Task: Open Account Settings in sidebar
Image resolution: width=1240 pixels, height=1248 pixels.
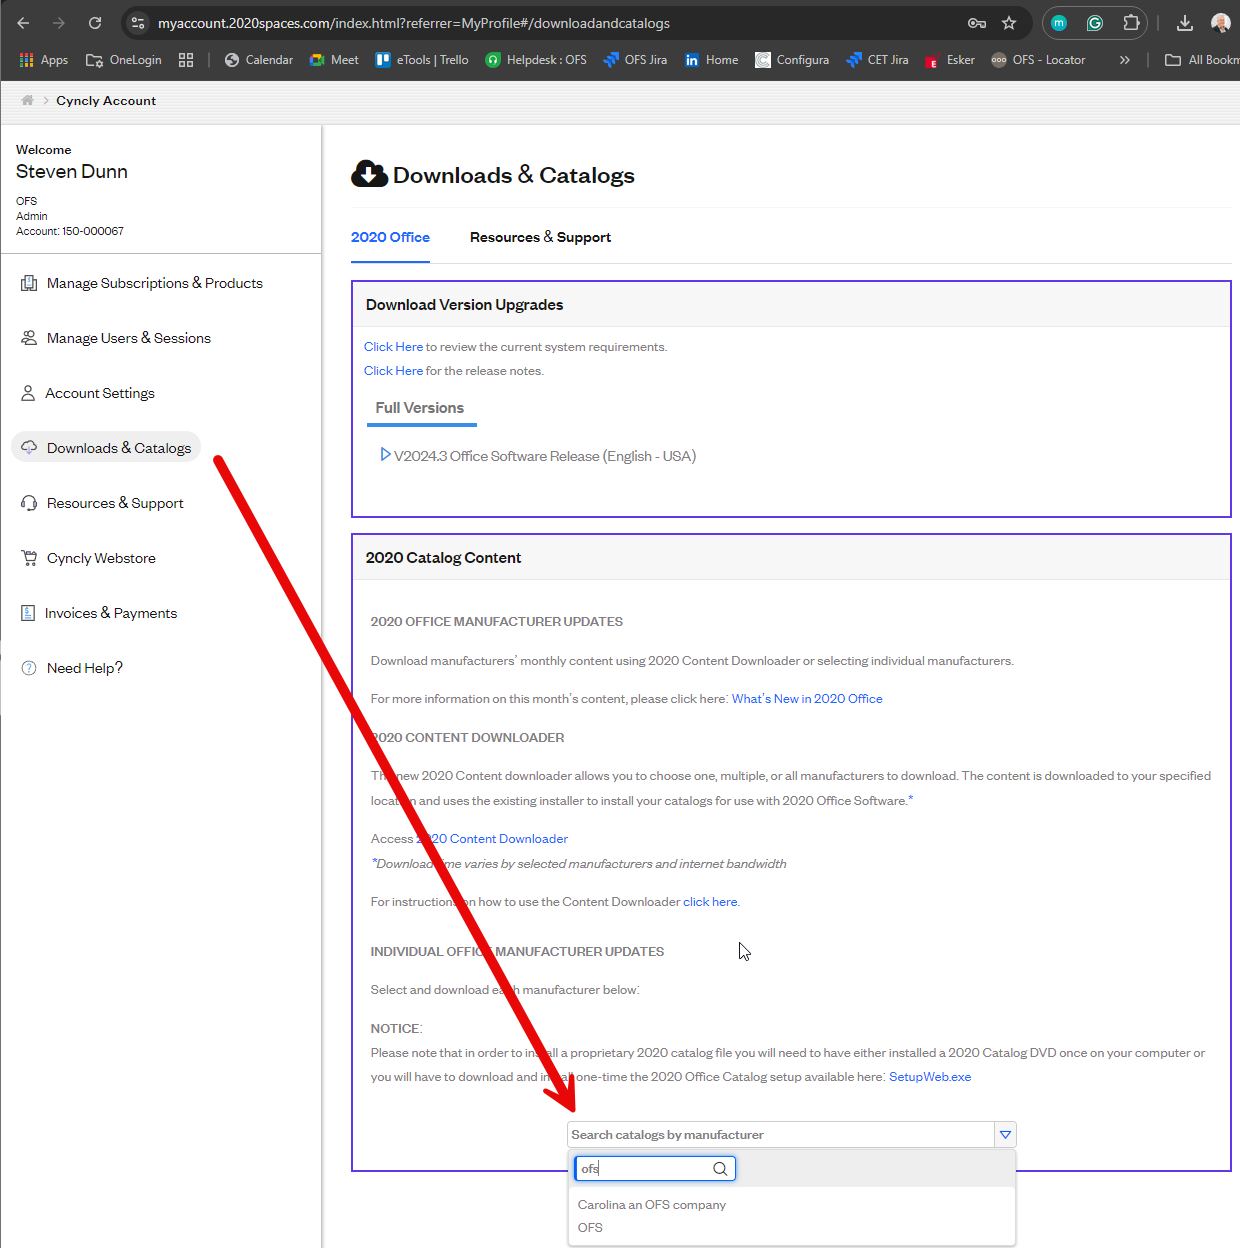Action: [x=88, y=393]
